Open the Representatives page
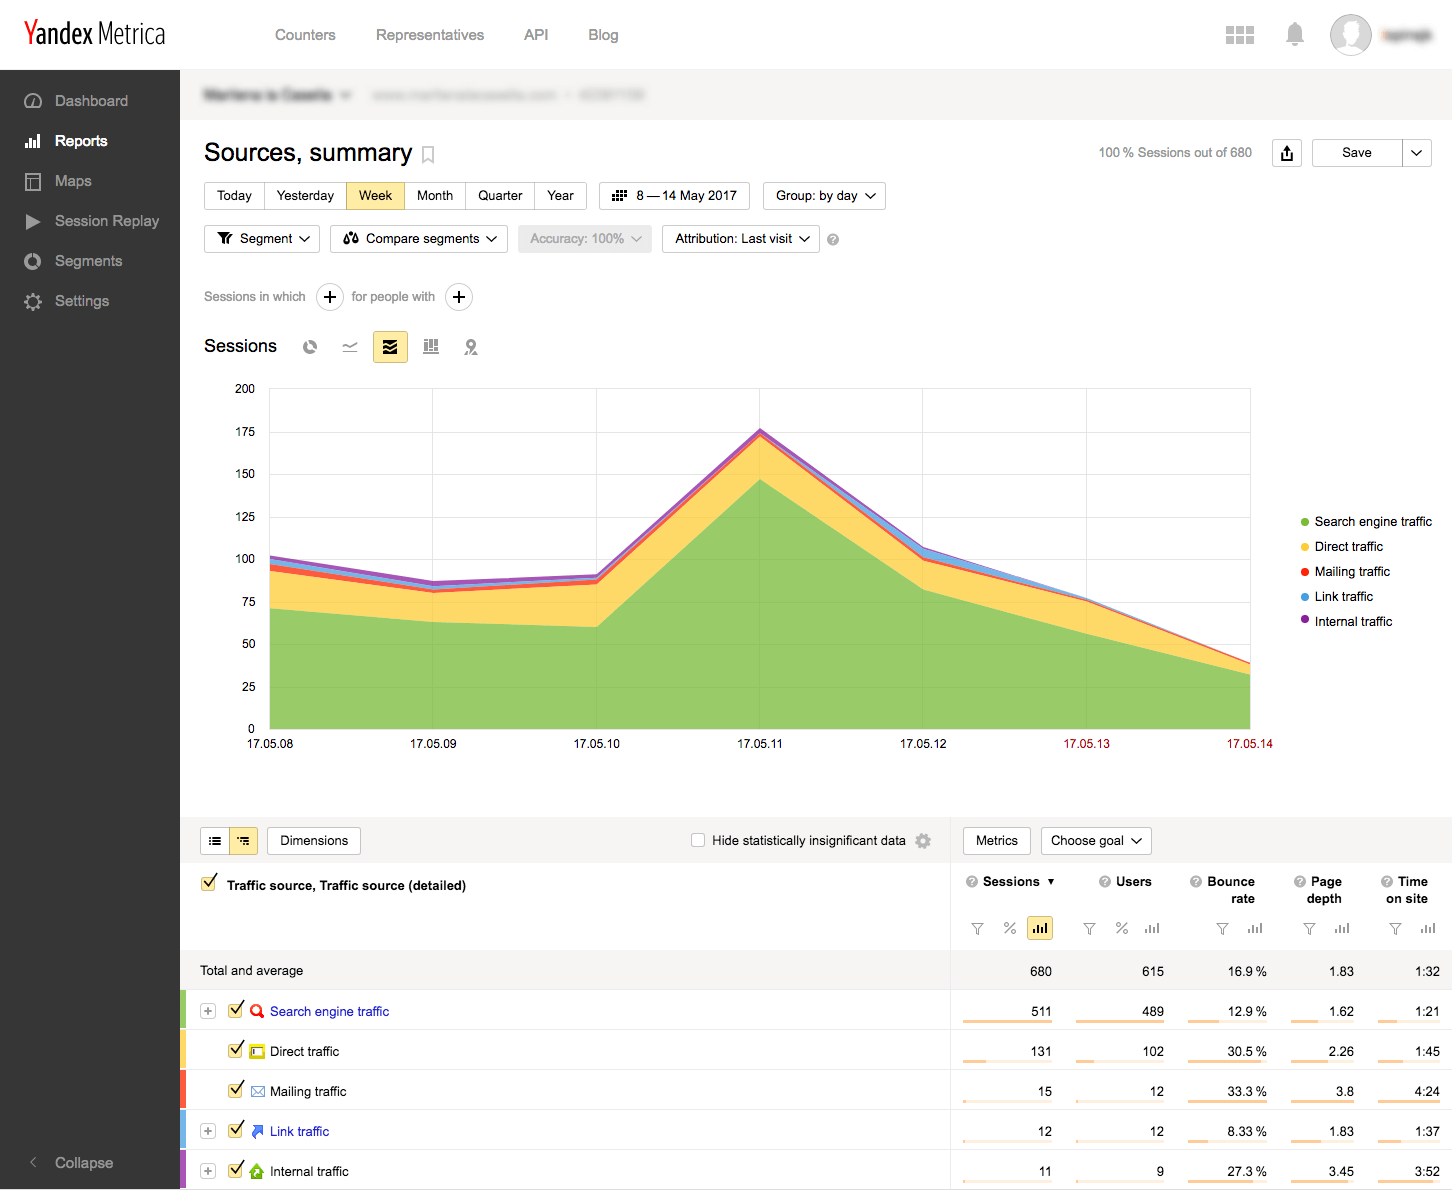The width and height of the screenshot is (1452, 1192). pyautogui.click(x=430, y=35)
